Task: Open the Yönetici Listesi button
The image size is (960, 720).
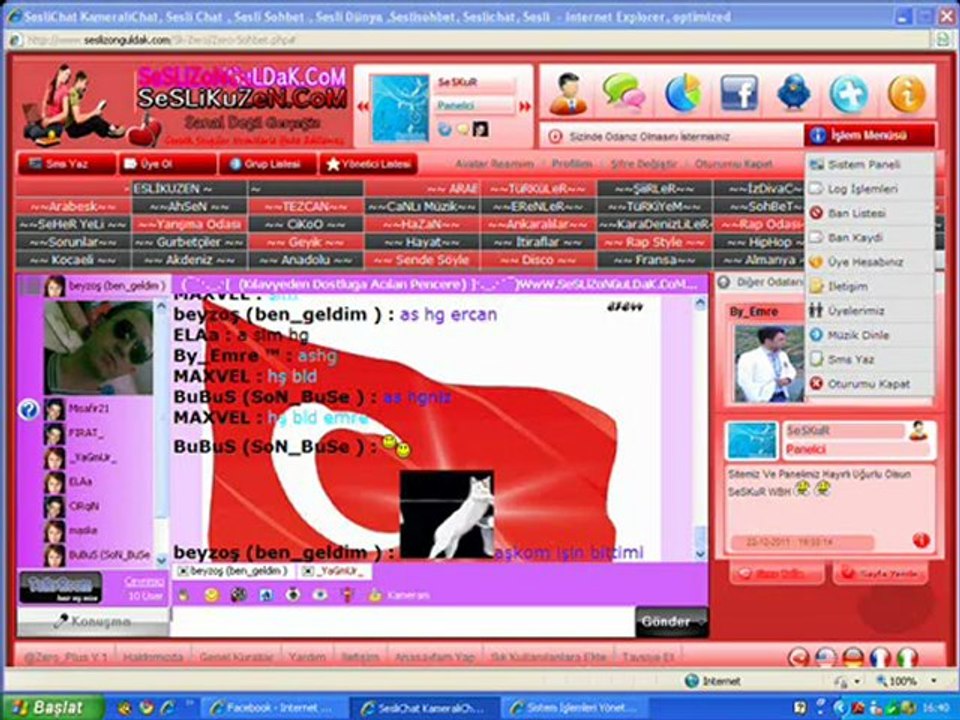Action: point(369,164)
